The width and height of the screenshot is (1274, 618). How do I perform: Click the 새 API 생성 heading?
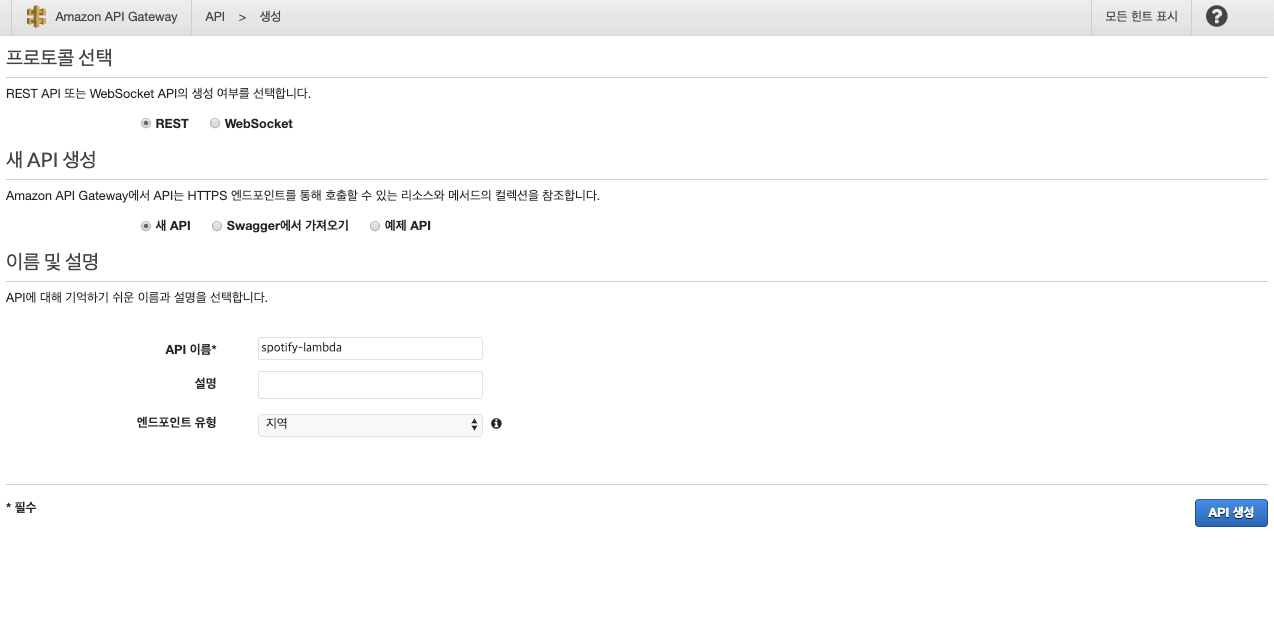click(x=51, y=159)
